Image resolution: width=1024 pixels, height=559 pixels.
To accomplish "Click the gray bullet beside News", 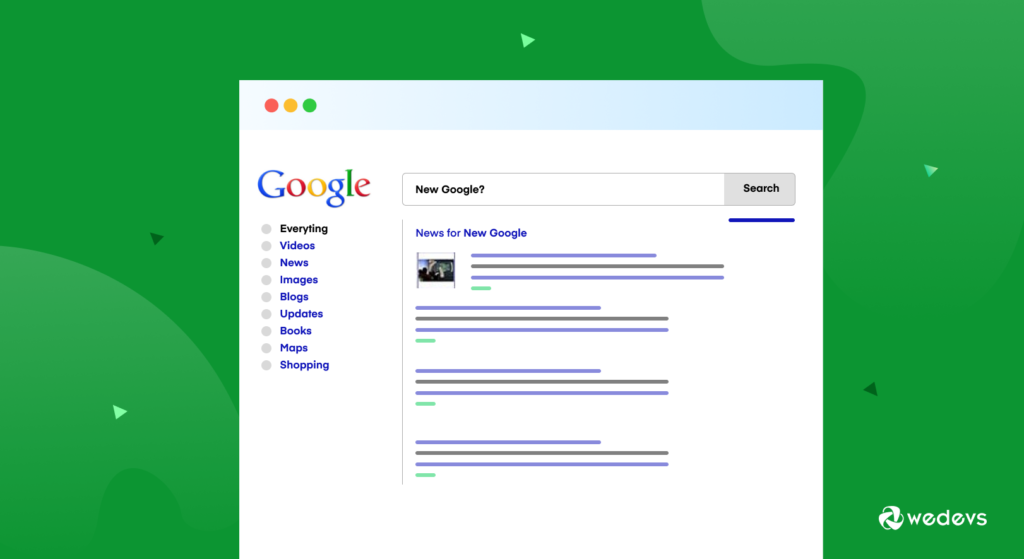I will 266,263.
